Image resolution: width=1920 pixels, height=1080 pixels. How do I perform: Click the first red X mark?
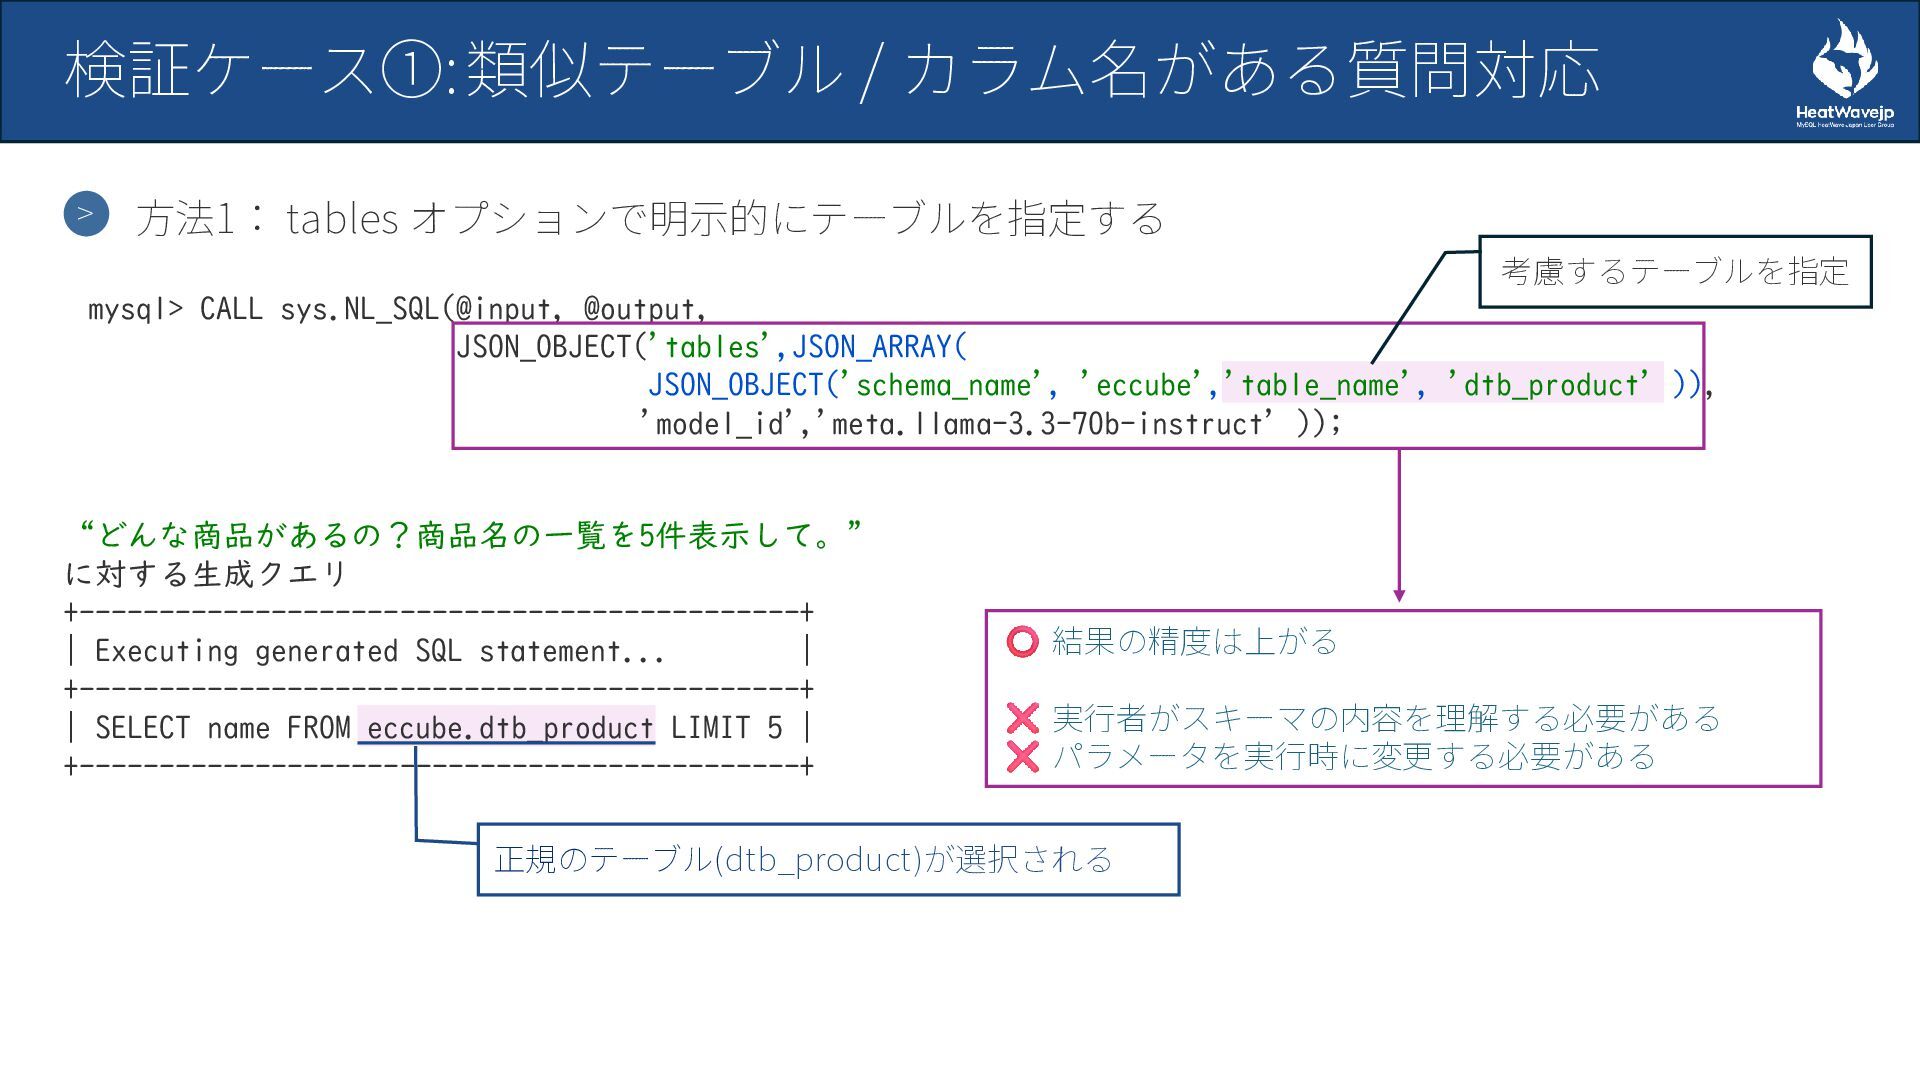[1022, 718]
